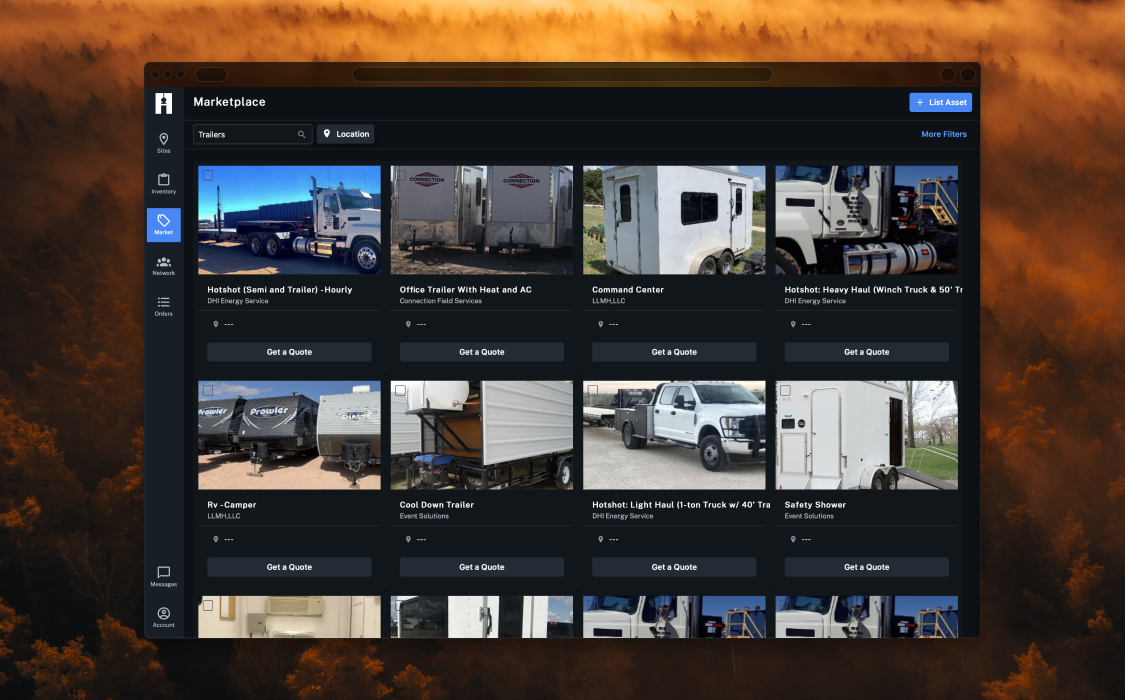Click location pin under Rv -Camper card
The width and height of the screenshot is (1125, 700).
(x=215, y=539)
